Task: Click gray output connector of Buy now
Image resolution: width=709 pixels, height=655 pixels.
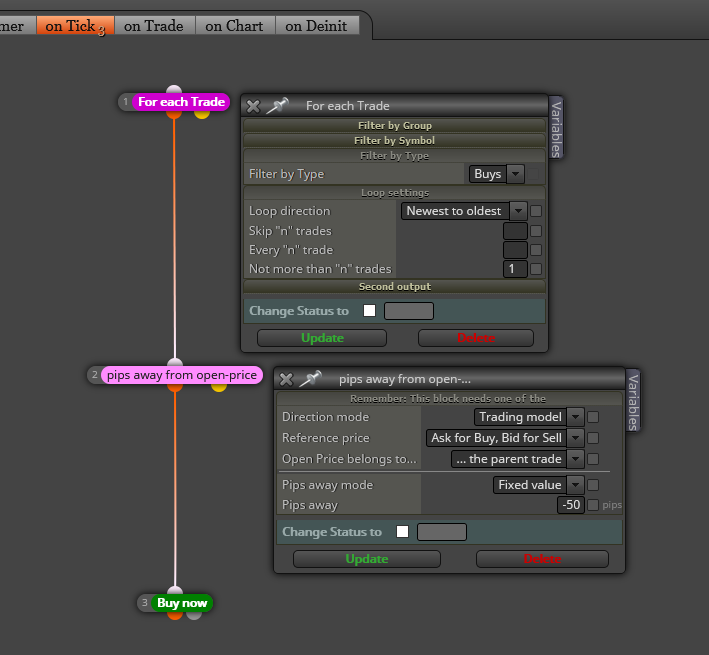Action: click(x=194, y=615)
